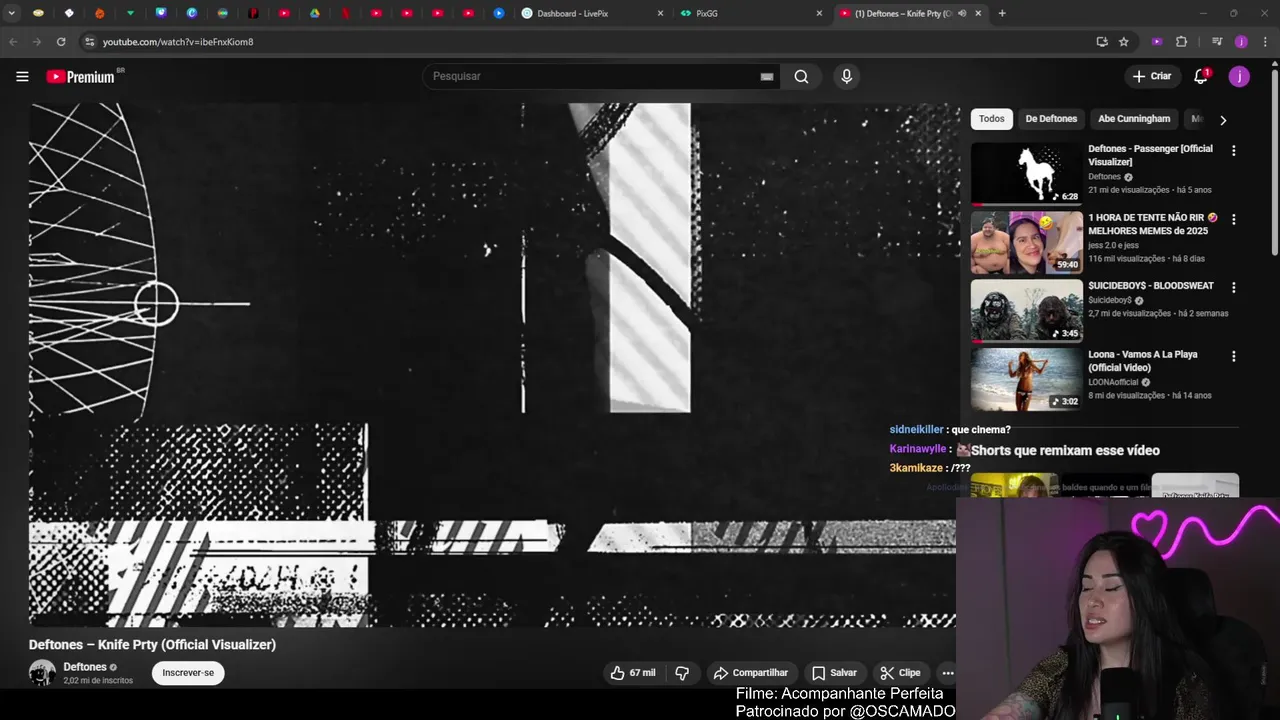Close the Dashboard - LivePix tab
1280x720 pixels.
pyautogui.click(x=660, y=13)
